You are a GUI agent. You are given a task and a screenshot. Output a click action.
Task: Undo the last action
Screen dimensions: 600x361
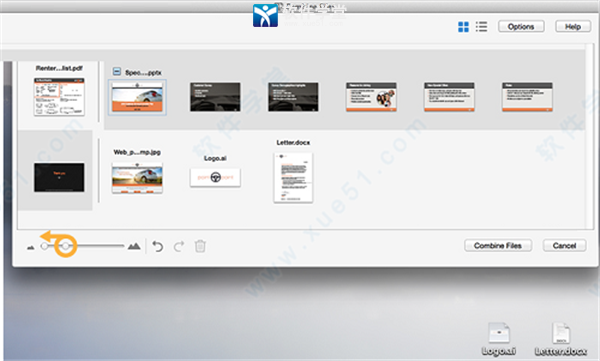158,246
